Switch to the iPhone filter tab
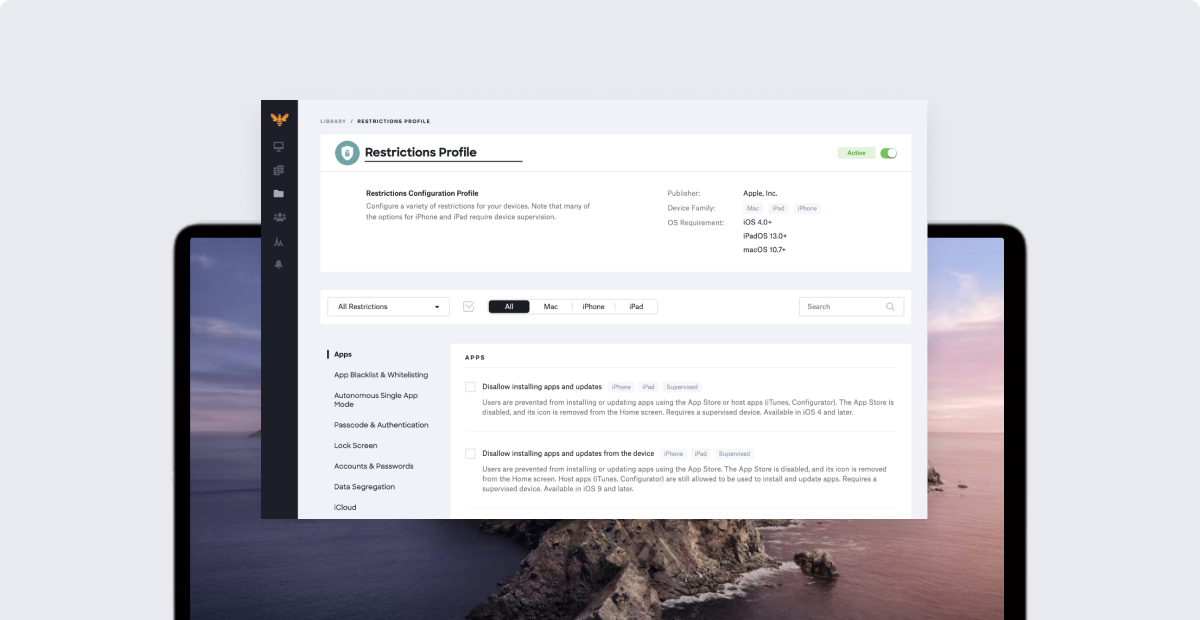 [x=593, y=307]
